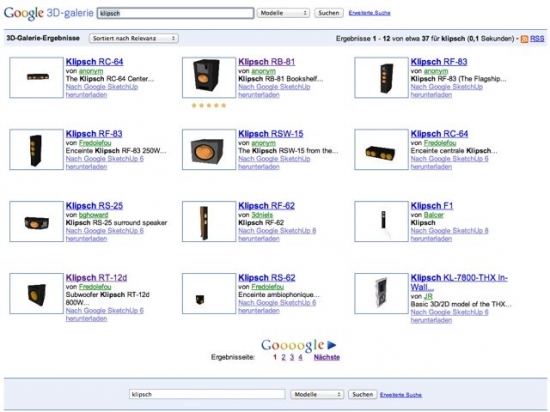The image size is (550, 412).
Task: Click the Klipsch RSW-15 subwoofer thumbnail
Action: point(209,149)
